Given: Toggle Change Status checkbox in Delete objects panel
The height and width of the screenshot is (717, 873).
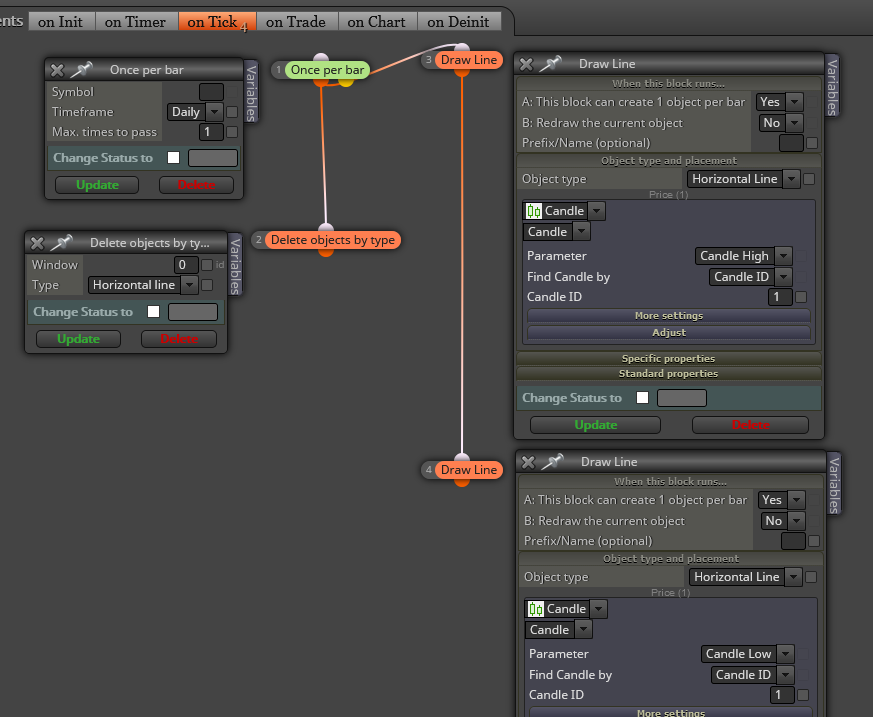Looking at the screenshot, I should point(154,311).
